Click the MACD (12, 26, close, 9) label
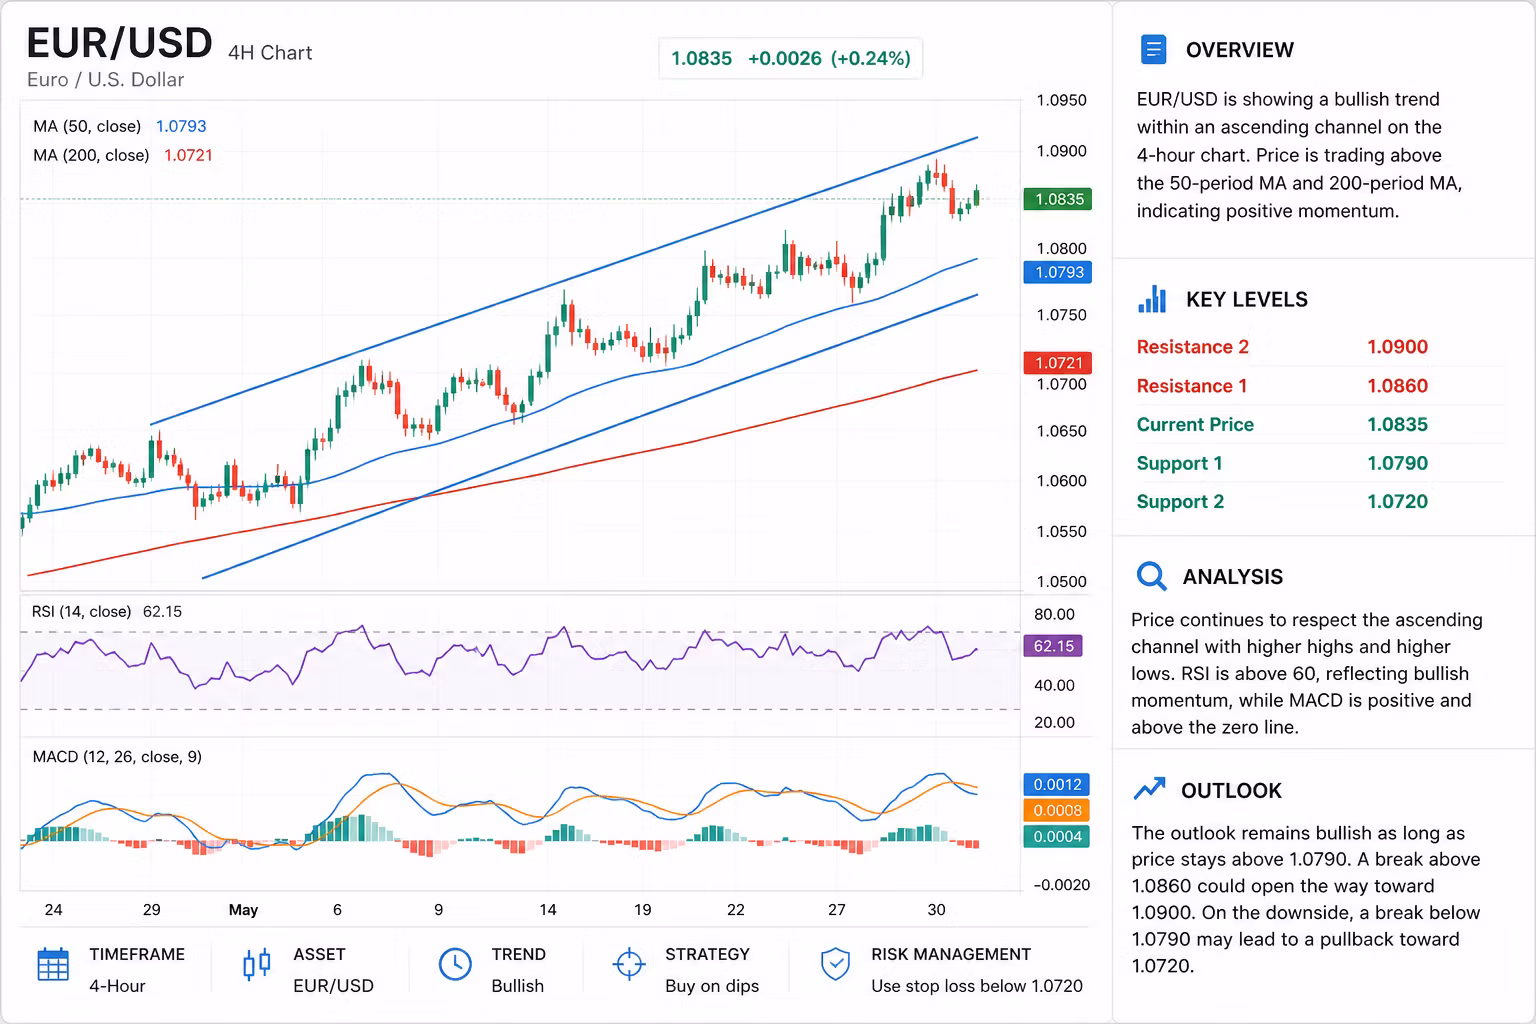 (117, 756)
